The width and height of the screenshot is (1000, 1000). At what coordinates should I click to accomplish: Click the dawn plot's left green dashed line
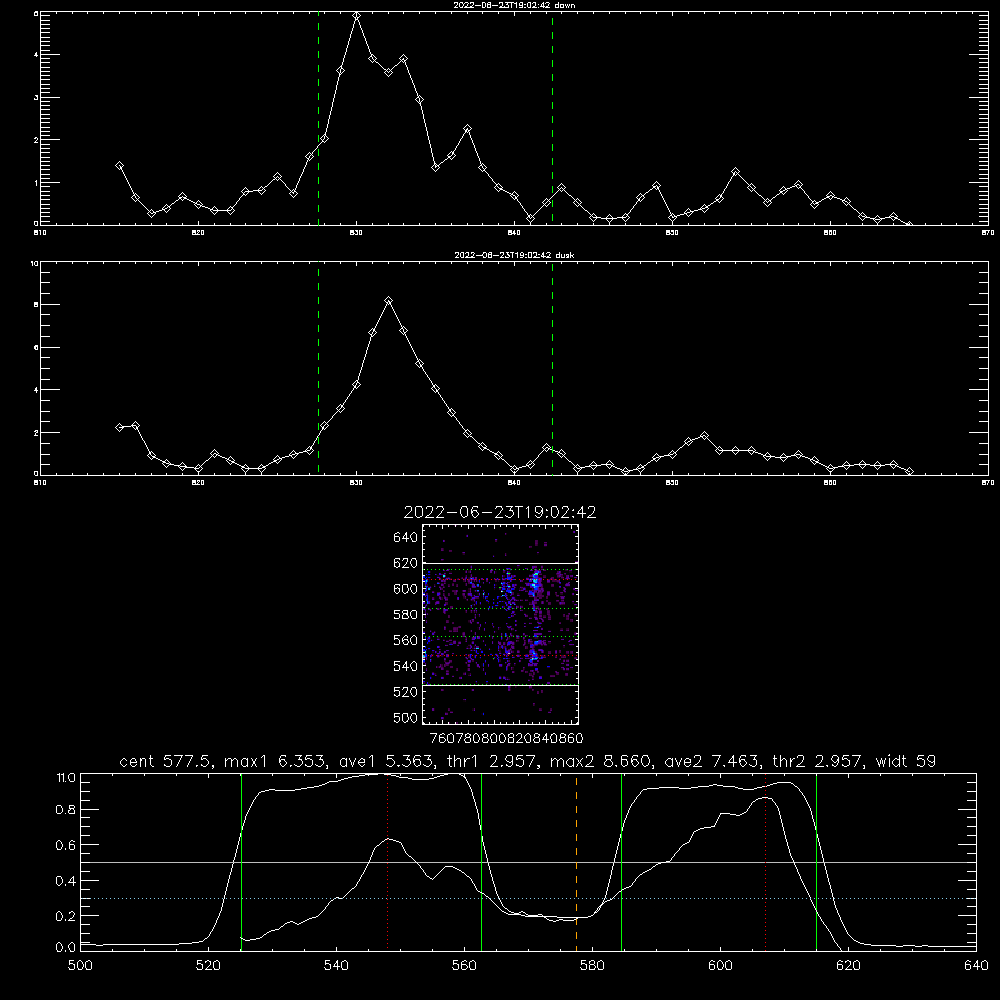(x=318, y=118)
